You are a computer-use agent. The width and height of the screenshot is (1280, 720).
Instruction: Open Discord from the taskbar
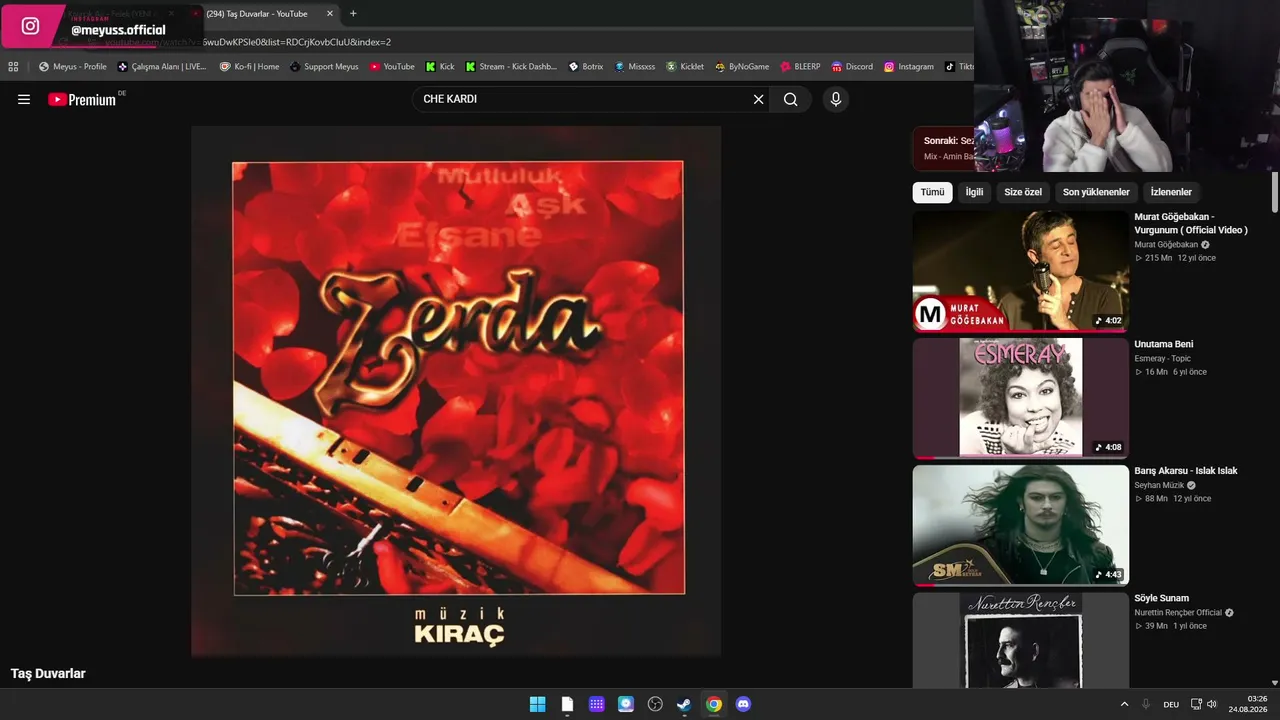pos(743,704)
